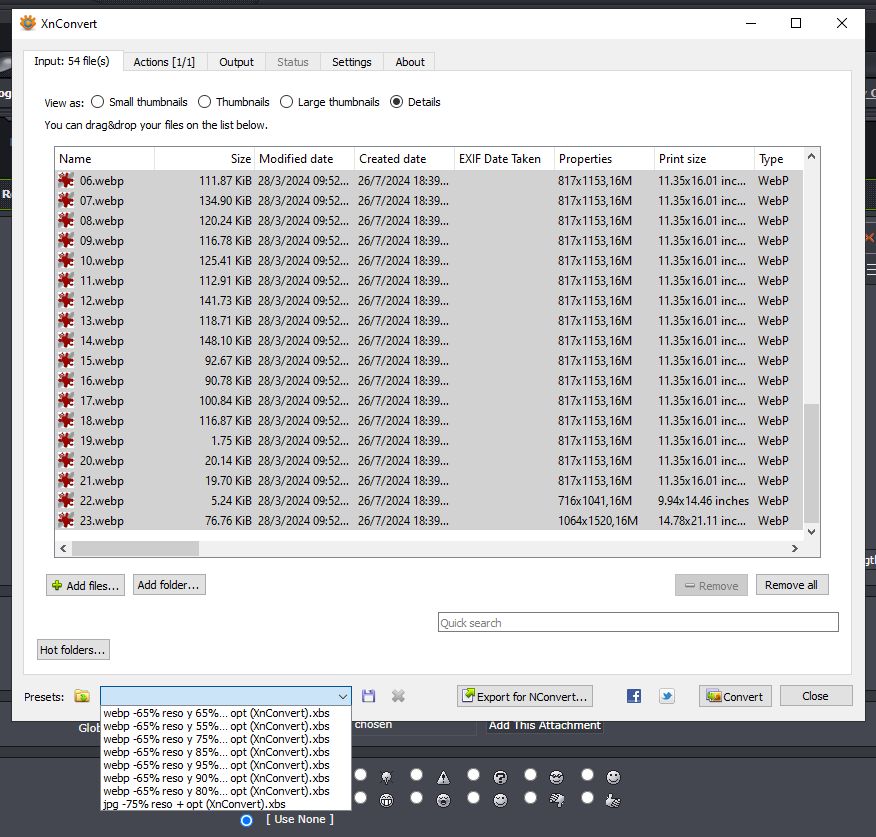
Task: Click the file icon for 06.webp
Action: coord(66,180)
